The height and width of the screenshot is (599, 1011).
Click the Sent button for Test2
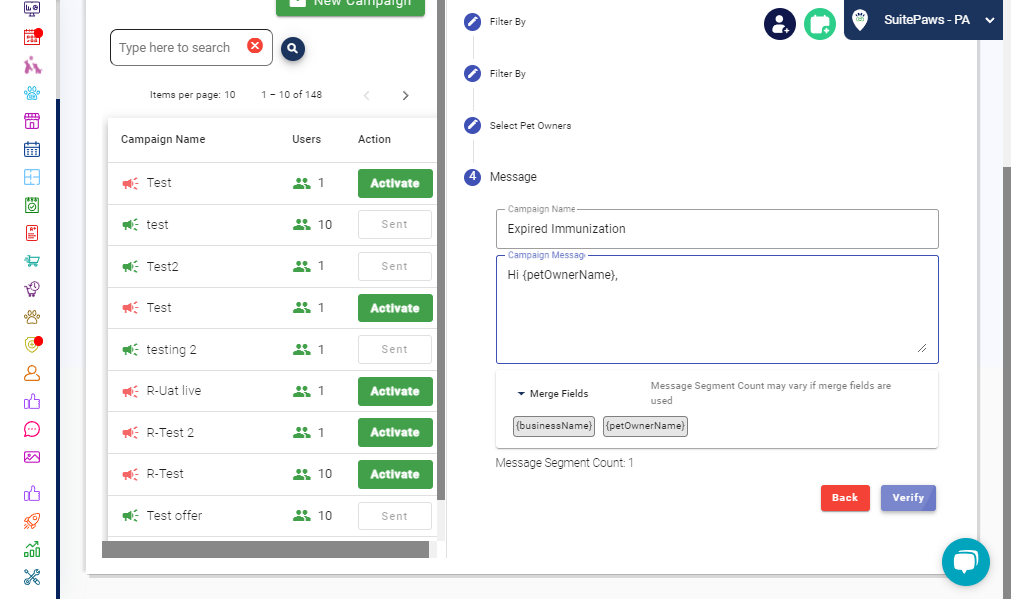[x=395, y=266]
